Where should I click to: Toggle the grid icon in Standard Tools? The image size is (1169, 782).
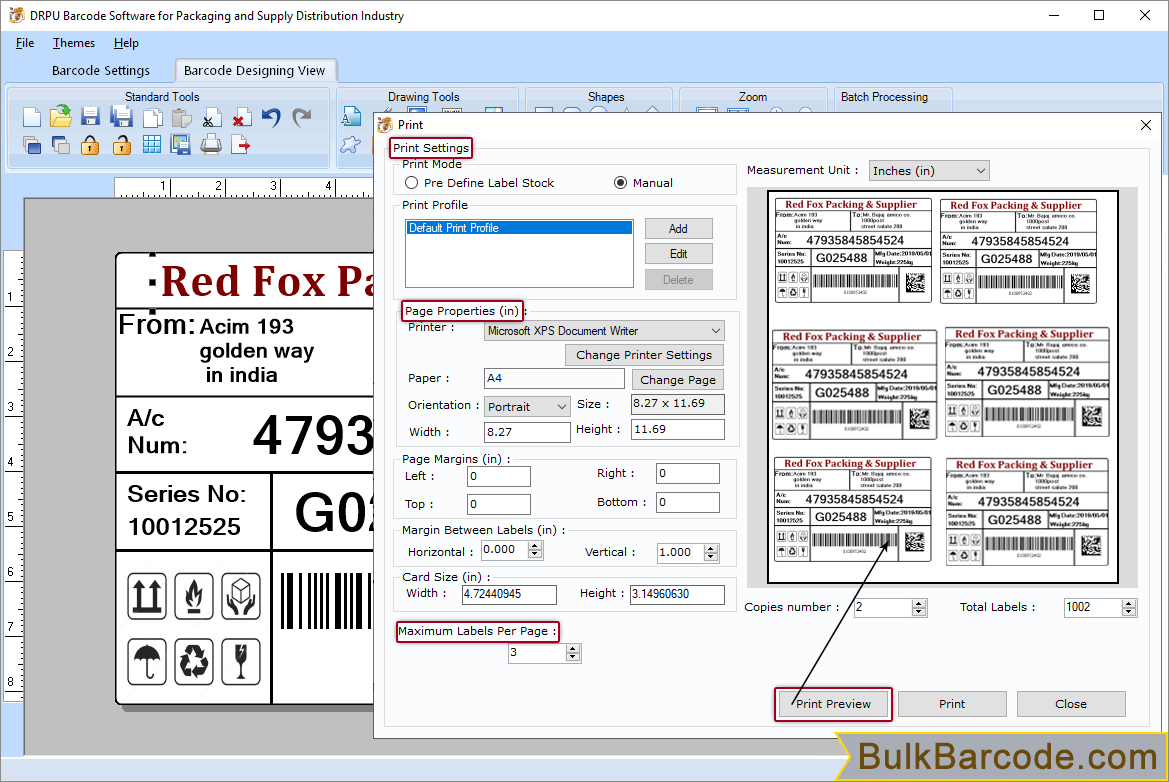[152, 145]
